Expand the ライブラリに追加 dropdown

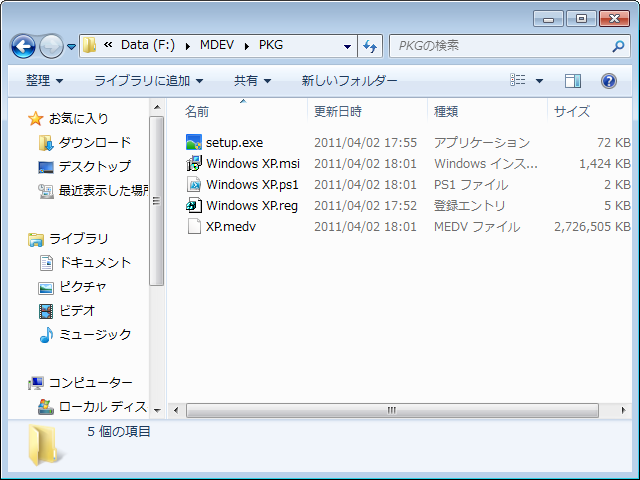pyautogui.click(x=148, y=81)
